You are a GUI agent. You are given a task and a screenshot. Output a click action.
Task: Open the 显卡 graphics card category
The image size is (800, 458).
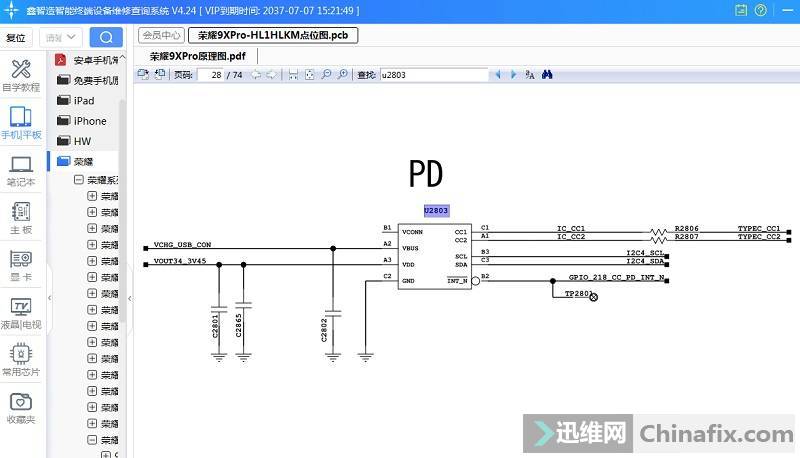coord(21,265)
